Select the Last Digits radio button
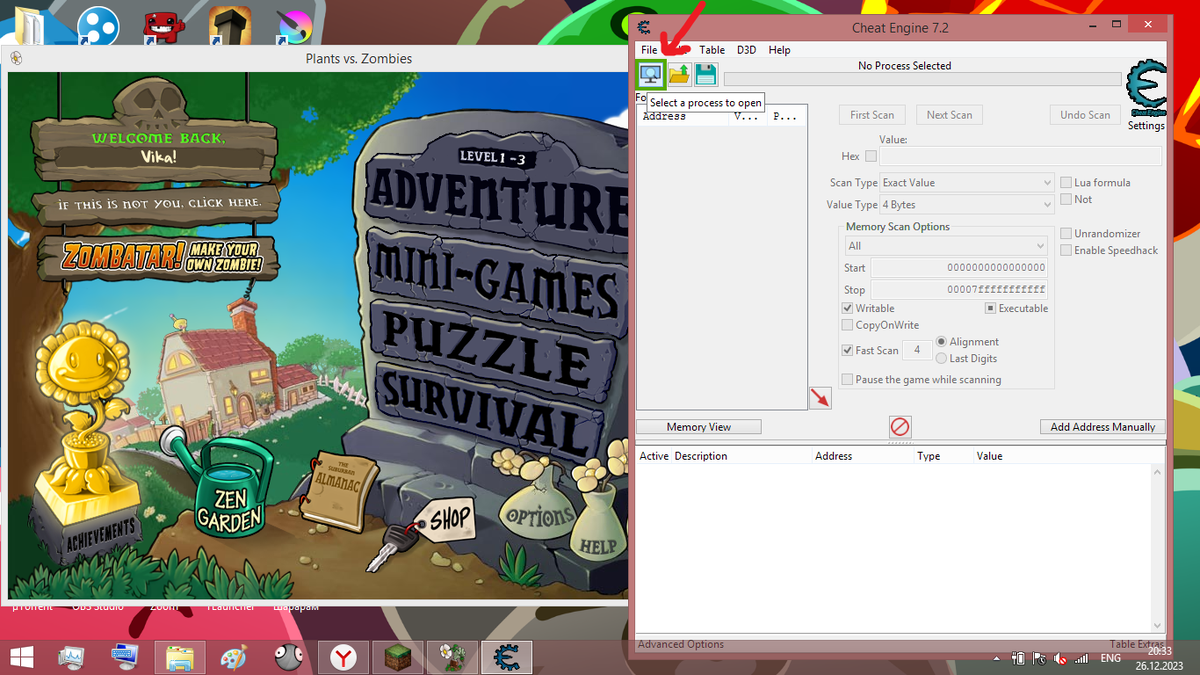 (941, 358)
